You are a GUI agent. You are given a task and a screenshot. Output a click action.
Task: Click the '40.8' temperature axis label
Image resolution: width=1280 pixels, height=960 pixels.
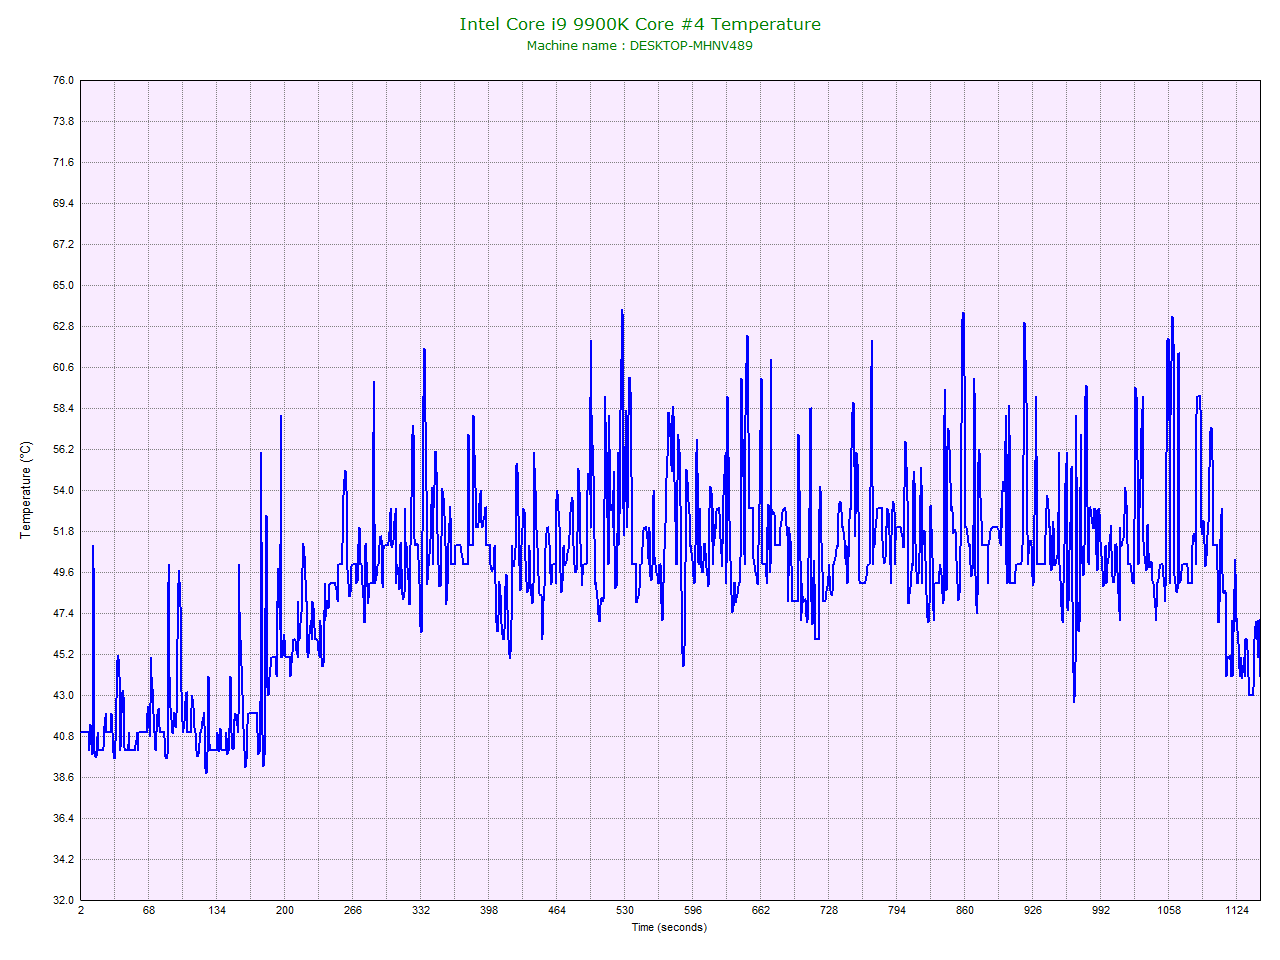pos(63,736)
